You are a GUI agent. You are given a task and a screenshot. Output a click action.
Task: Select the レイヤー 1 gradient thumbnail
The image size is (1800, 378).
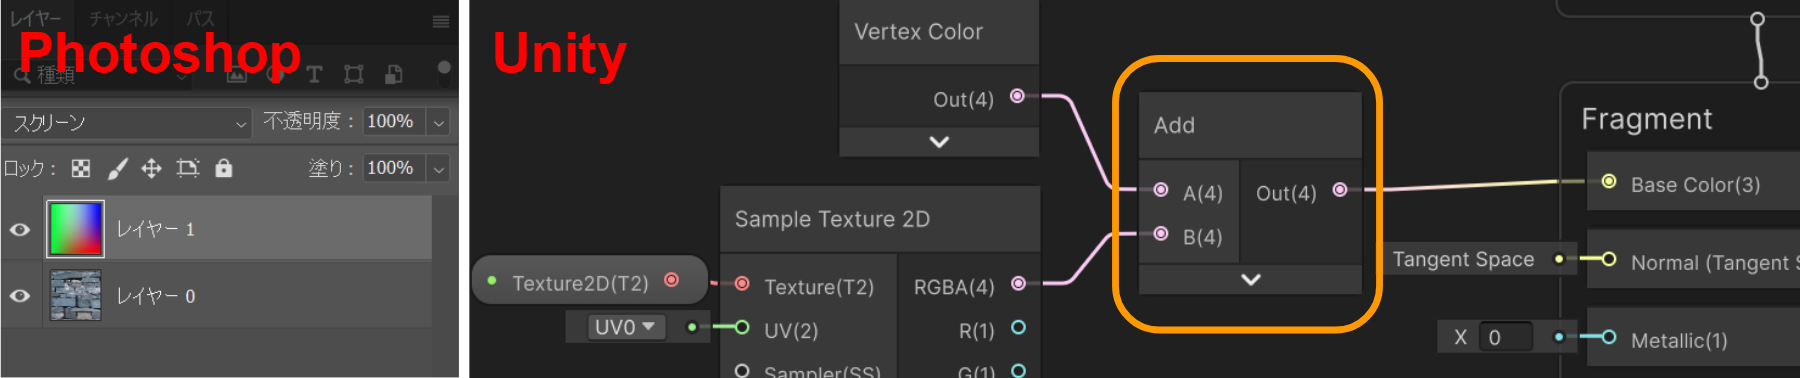click(x=75, y=229)
